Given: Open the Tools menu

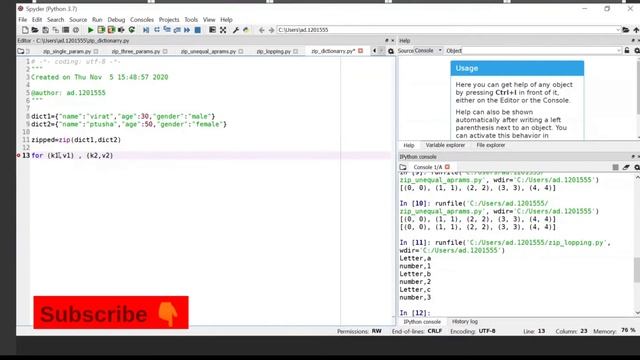Looking at the screenshot, I should point(191,20).
